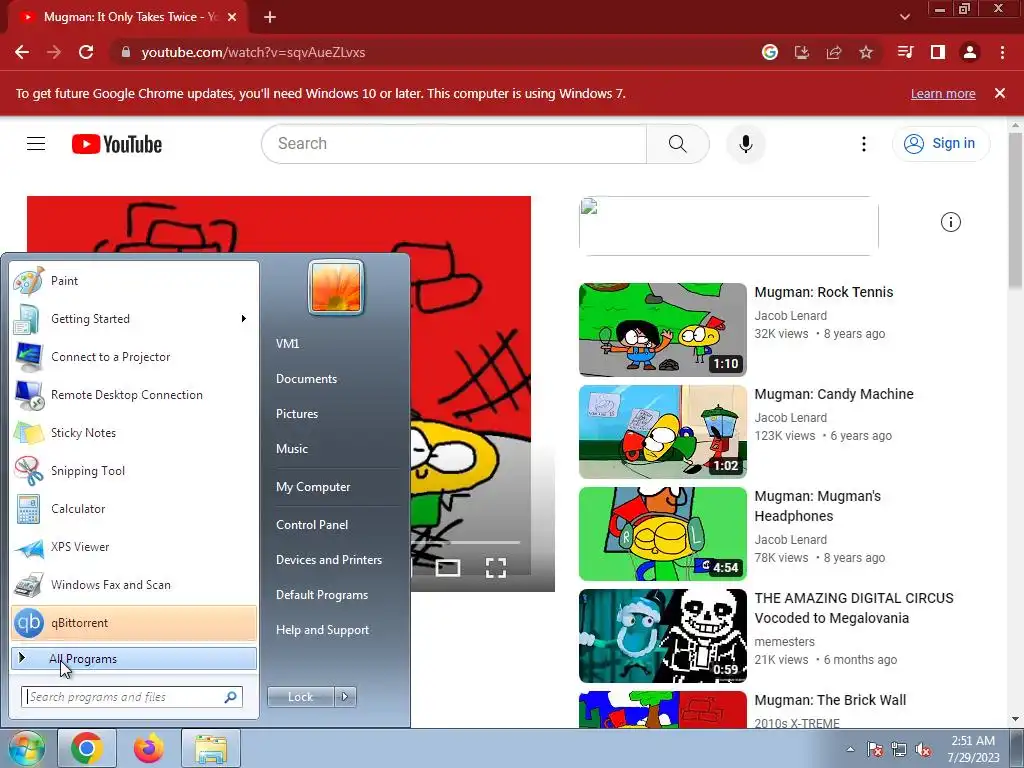Click the Chrome back arrow
1024x768 pixels.
pyautogui.click(x=22, y=52)
